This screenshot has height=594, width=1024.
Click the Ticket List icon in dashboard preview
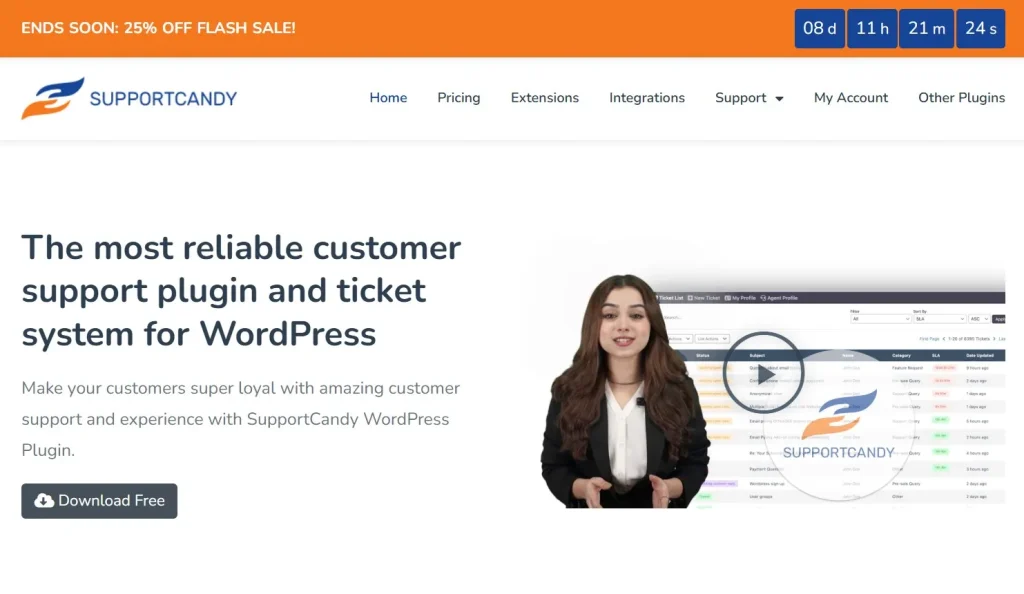658,298
